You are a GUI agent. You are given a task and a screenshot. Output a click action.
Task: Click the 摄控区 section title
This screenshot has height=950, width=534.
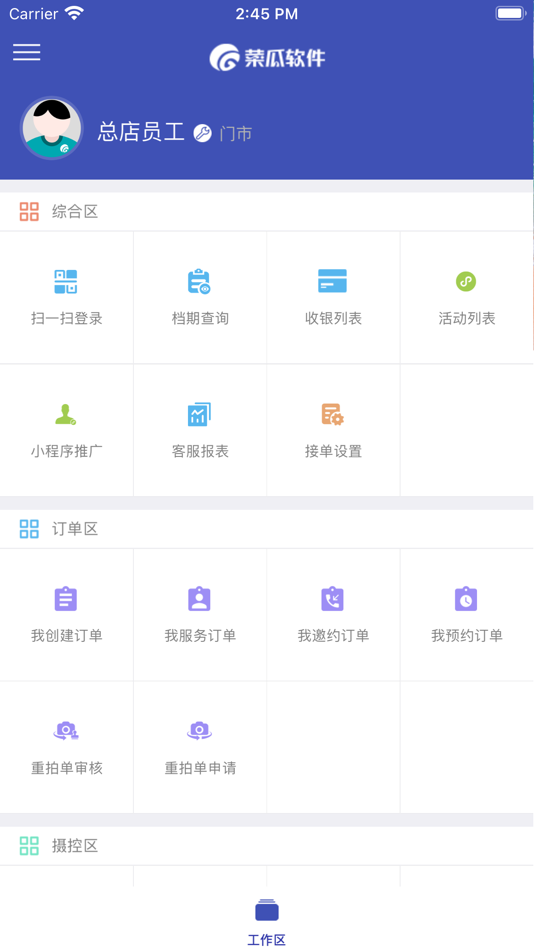pyautogui.click(x=75, y=846)
